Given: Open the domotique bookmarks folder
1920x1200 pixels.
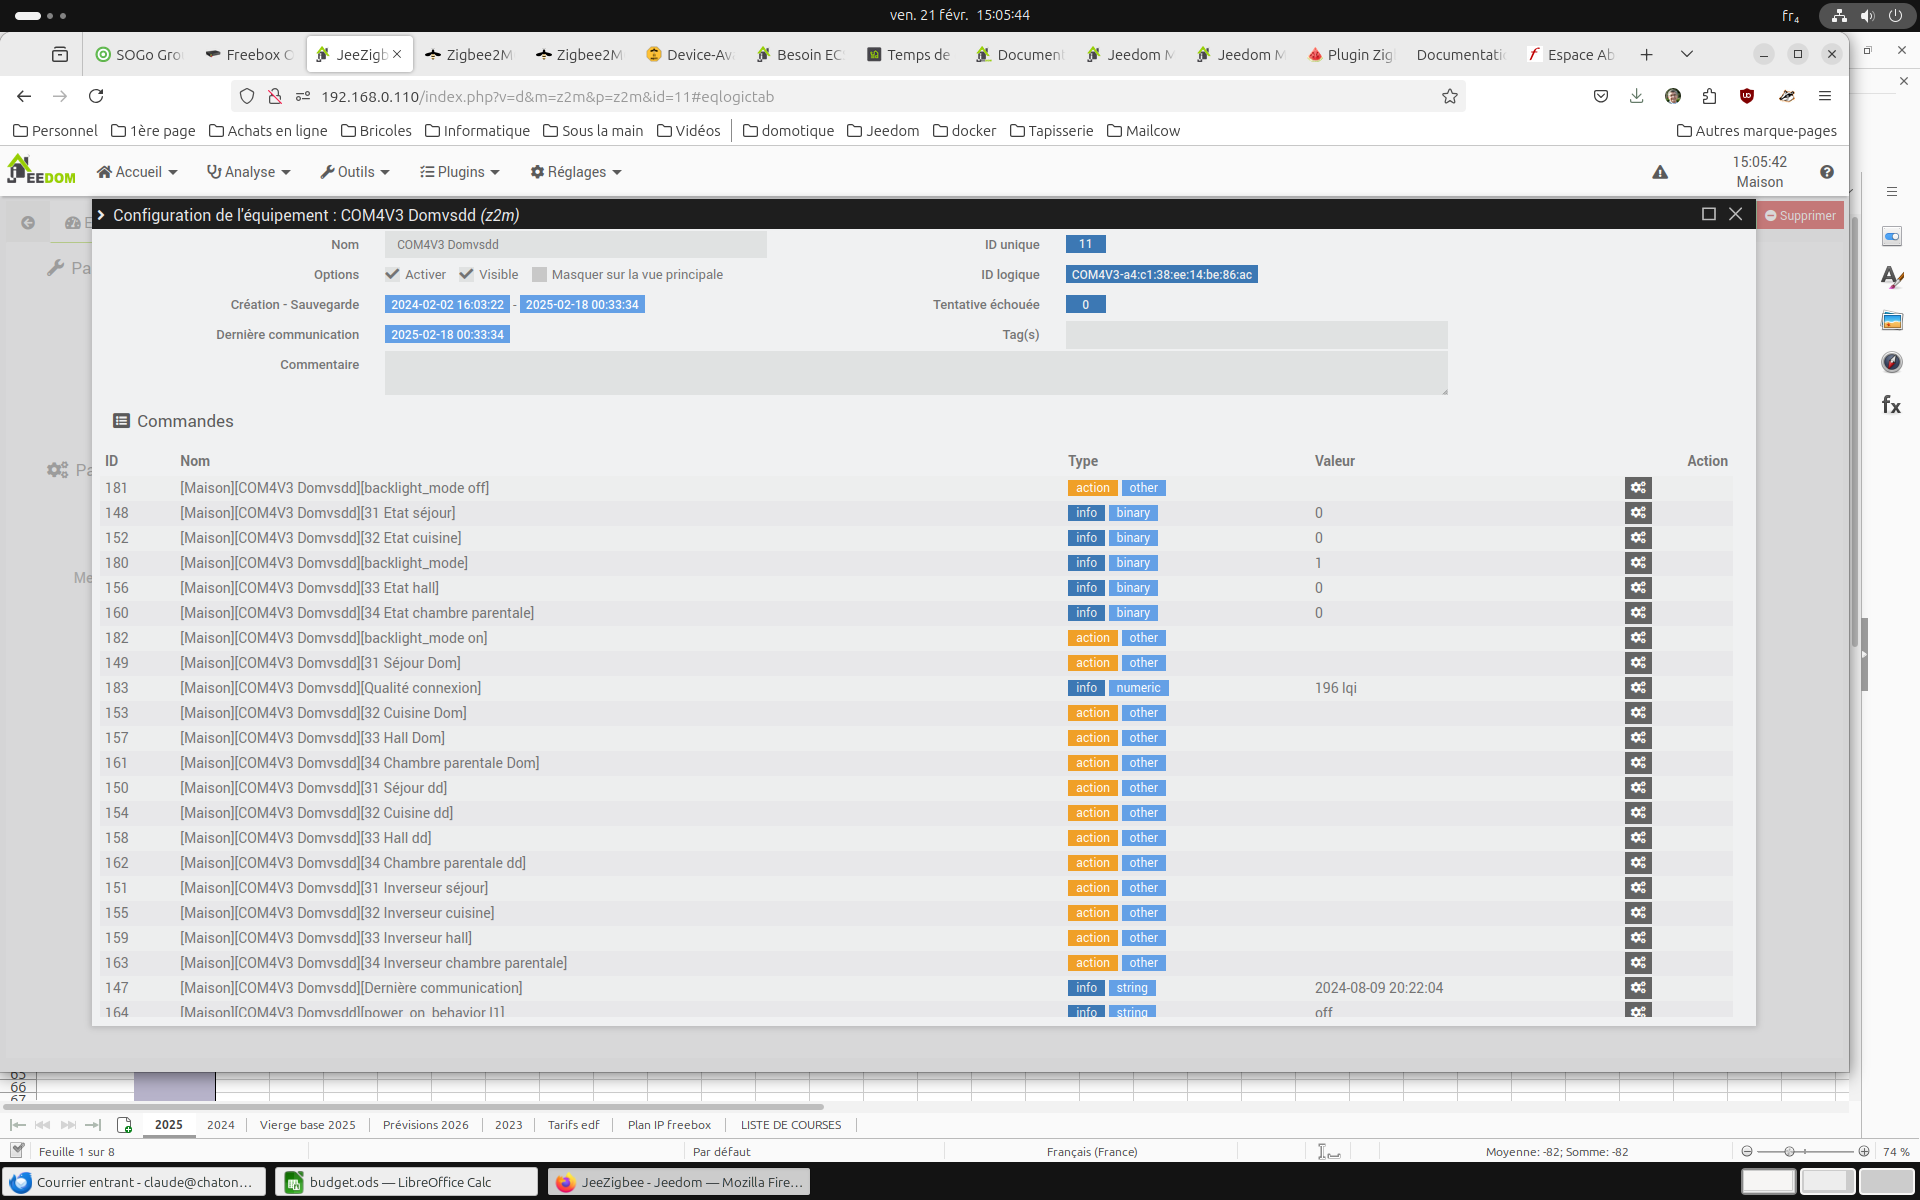Looking at the screenshot, I should point(788,131).
